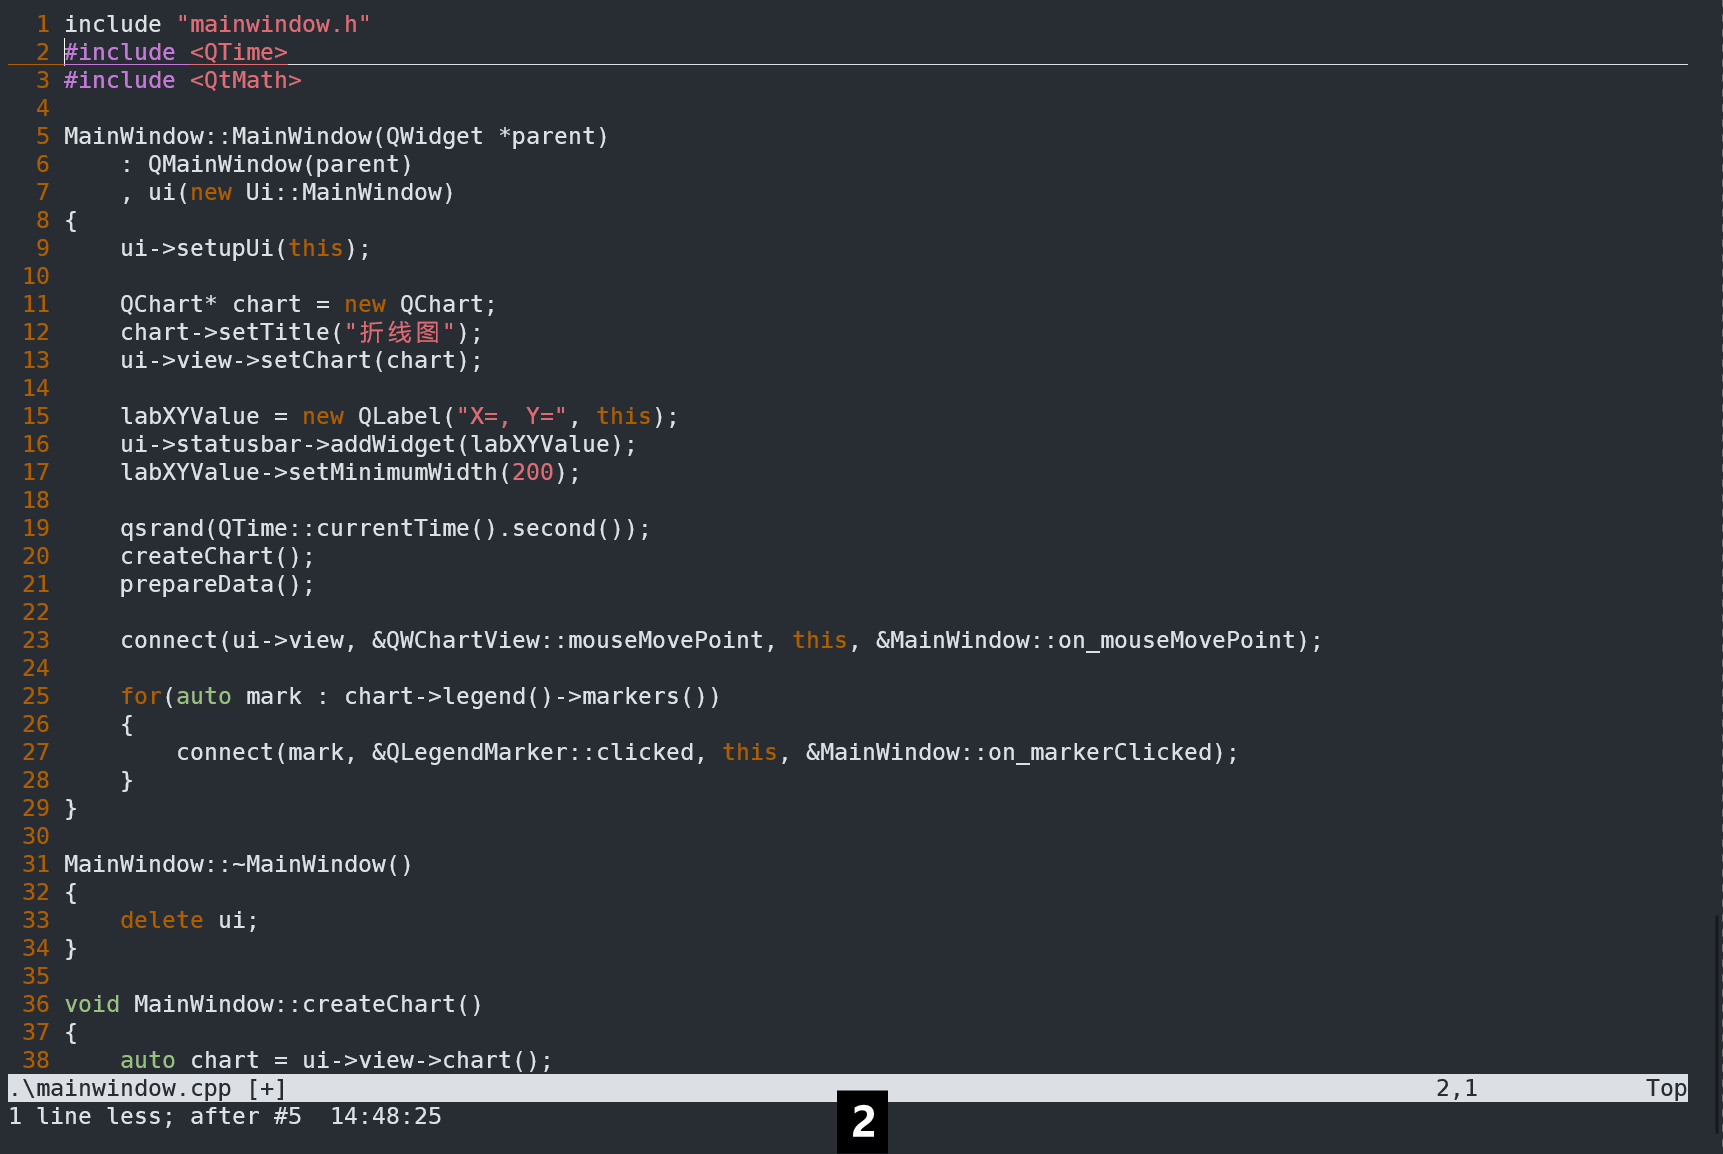Click "<QtMath>" on line 3
The image size is (1723, 1154).
(246, 80)
